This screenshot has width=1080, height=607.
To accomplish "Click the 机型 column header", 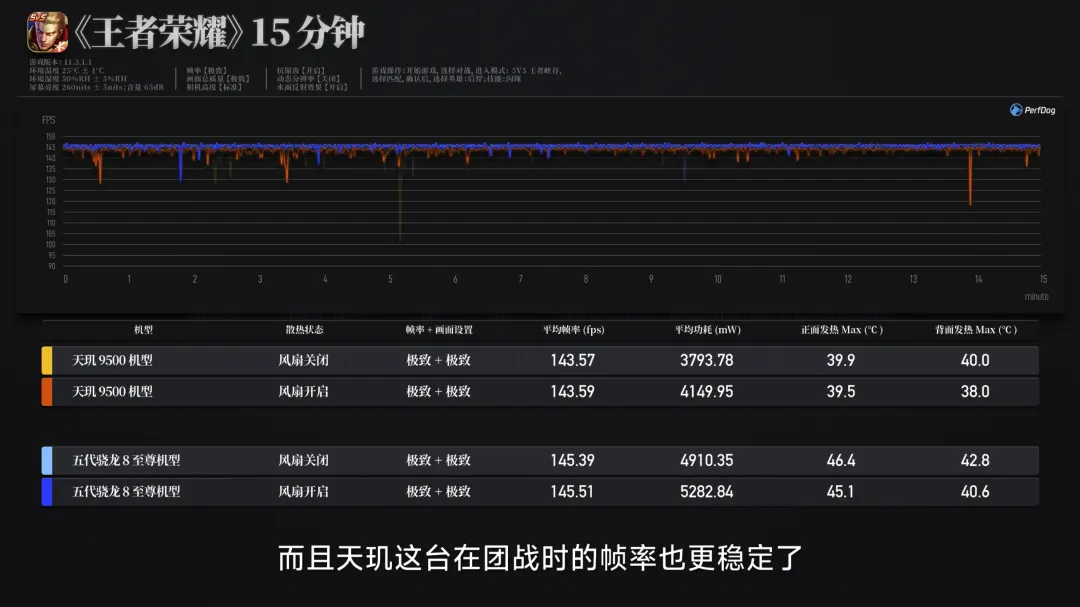I will click(143, 330).
